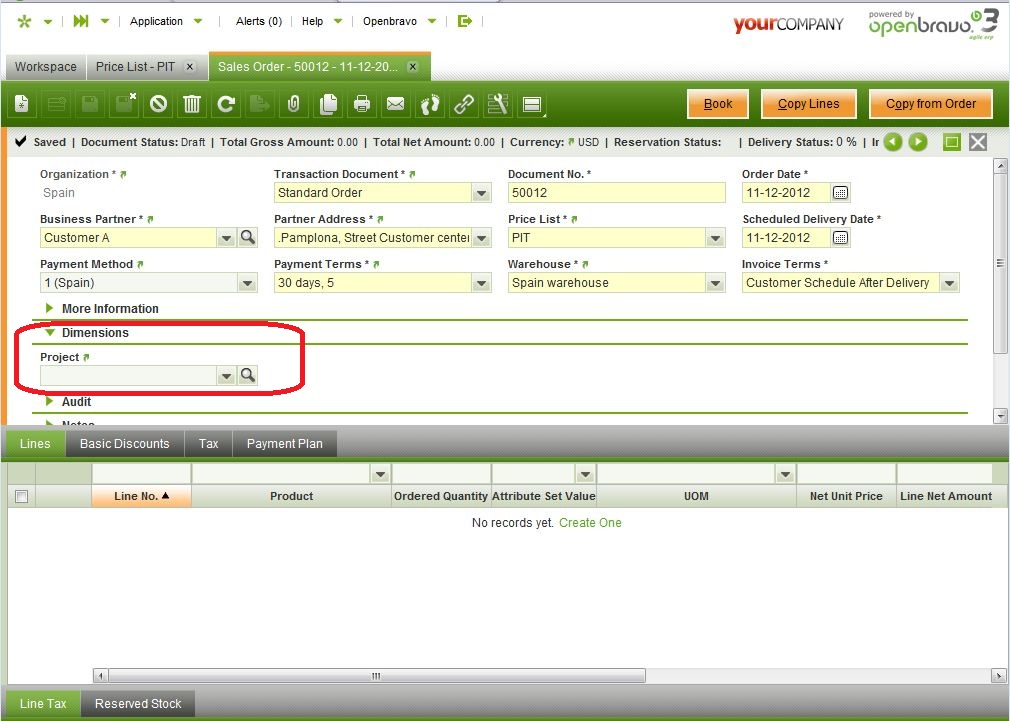1010x721 pixels.
Task: Expand the More Information section
Action: coord(109,309)
